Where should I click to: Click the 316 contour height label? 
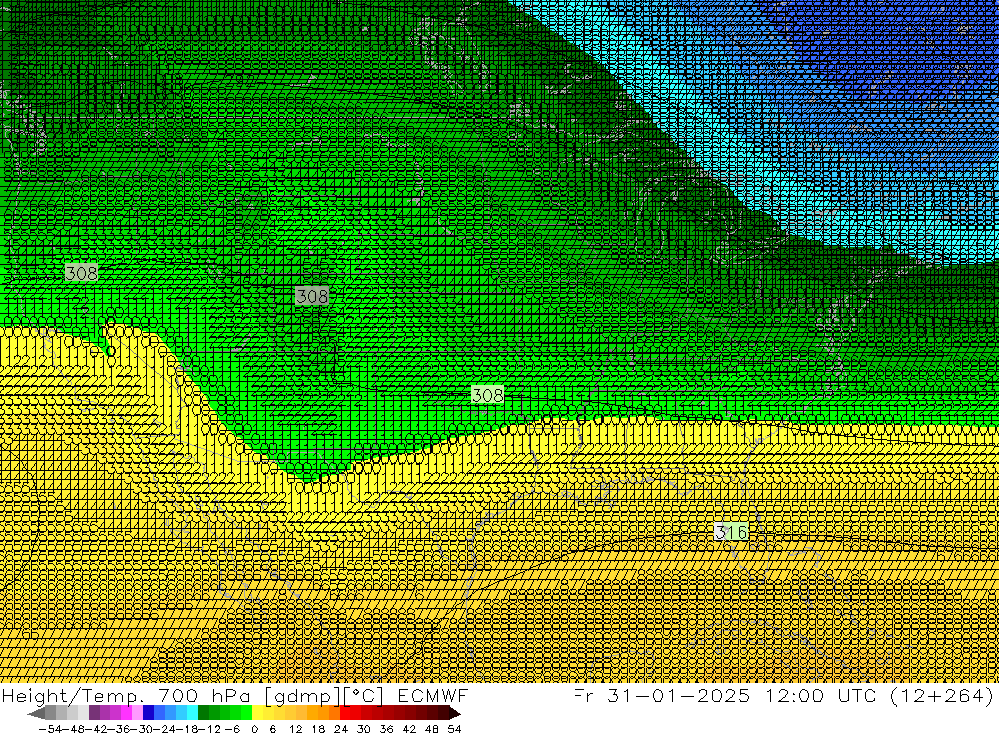coord(732,531)
